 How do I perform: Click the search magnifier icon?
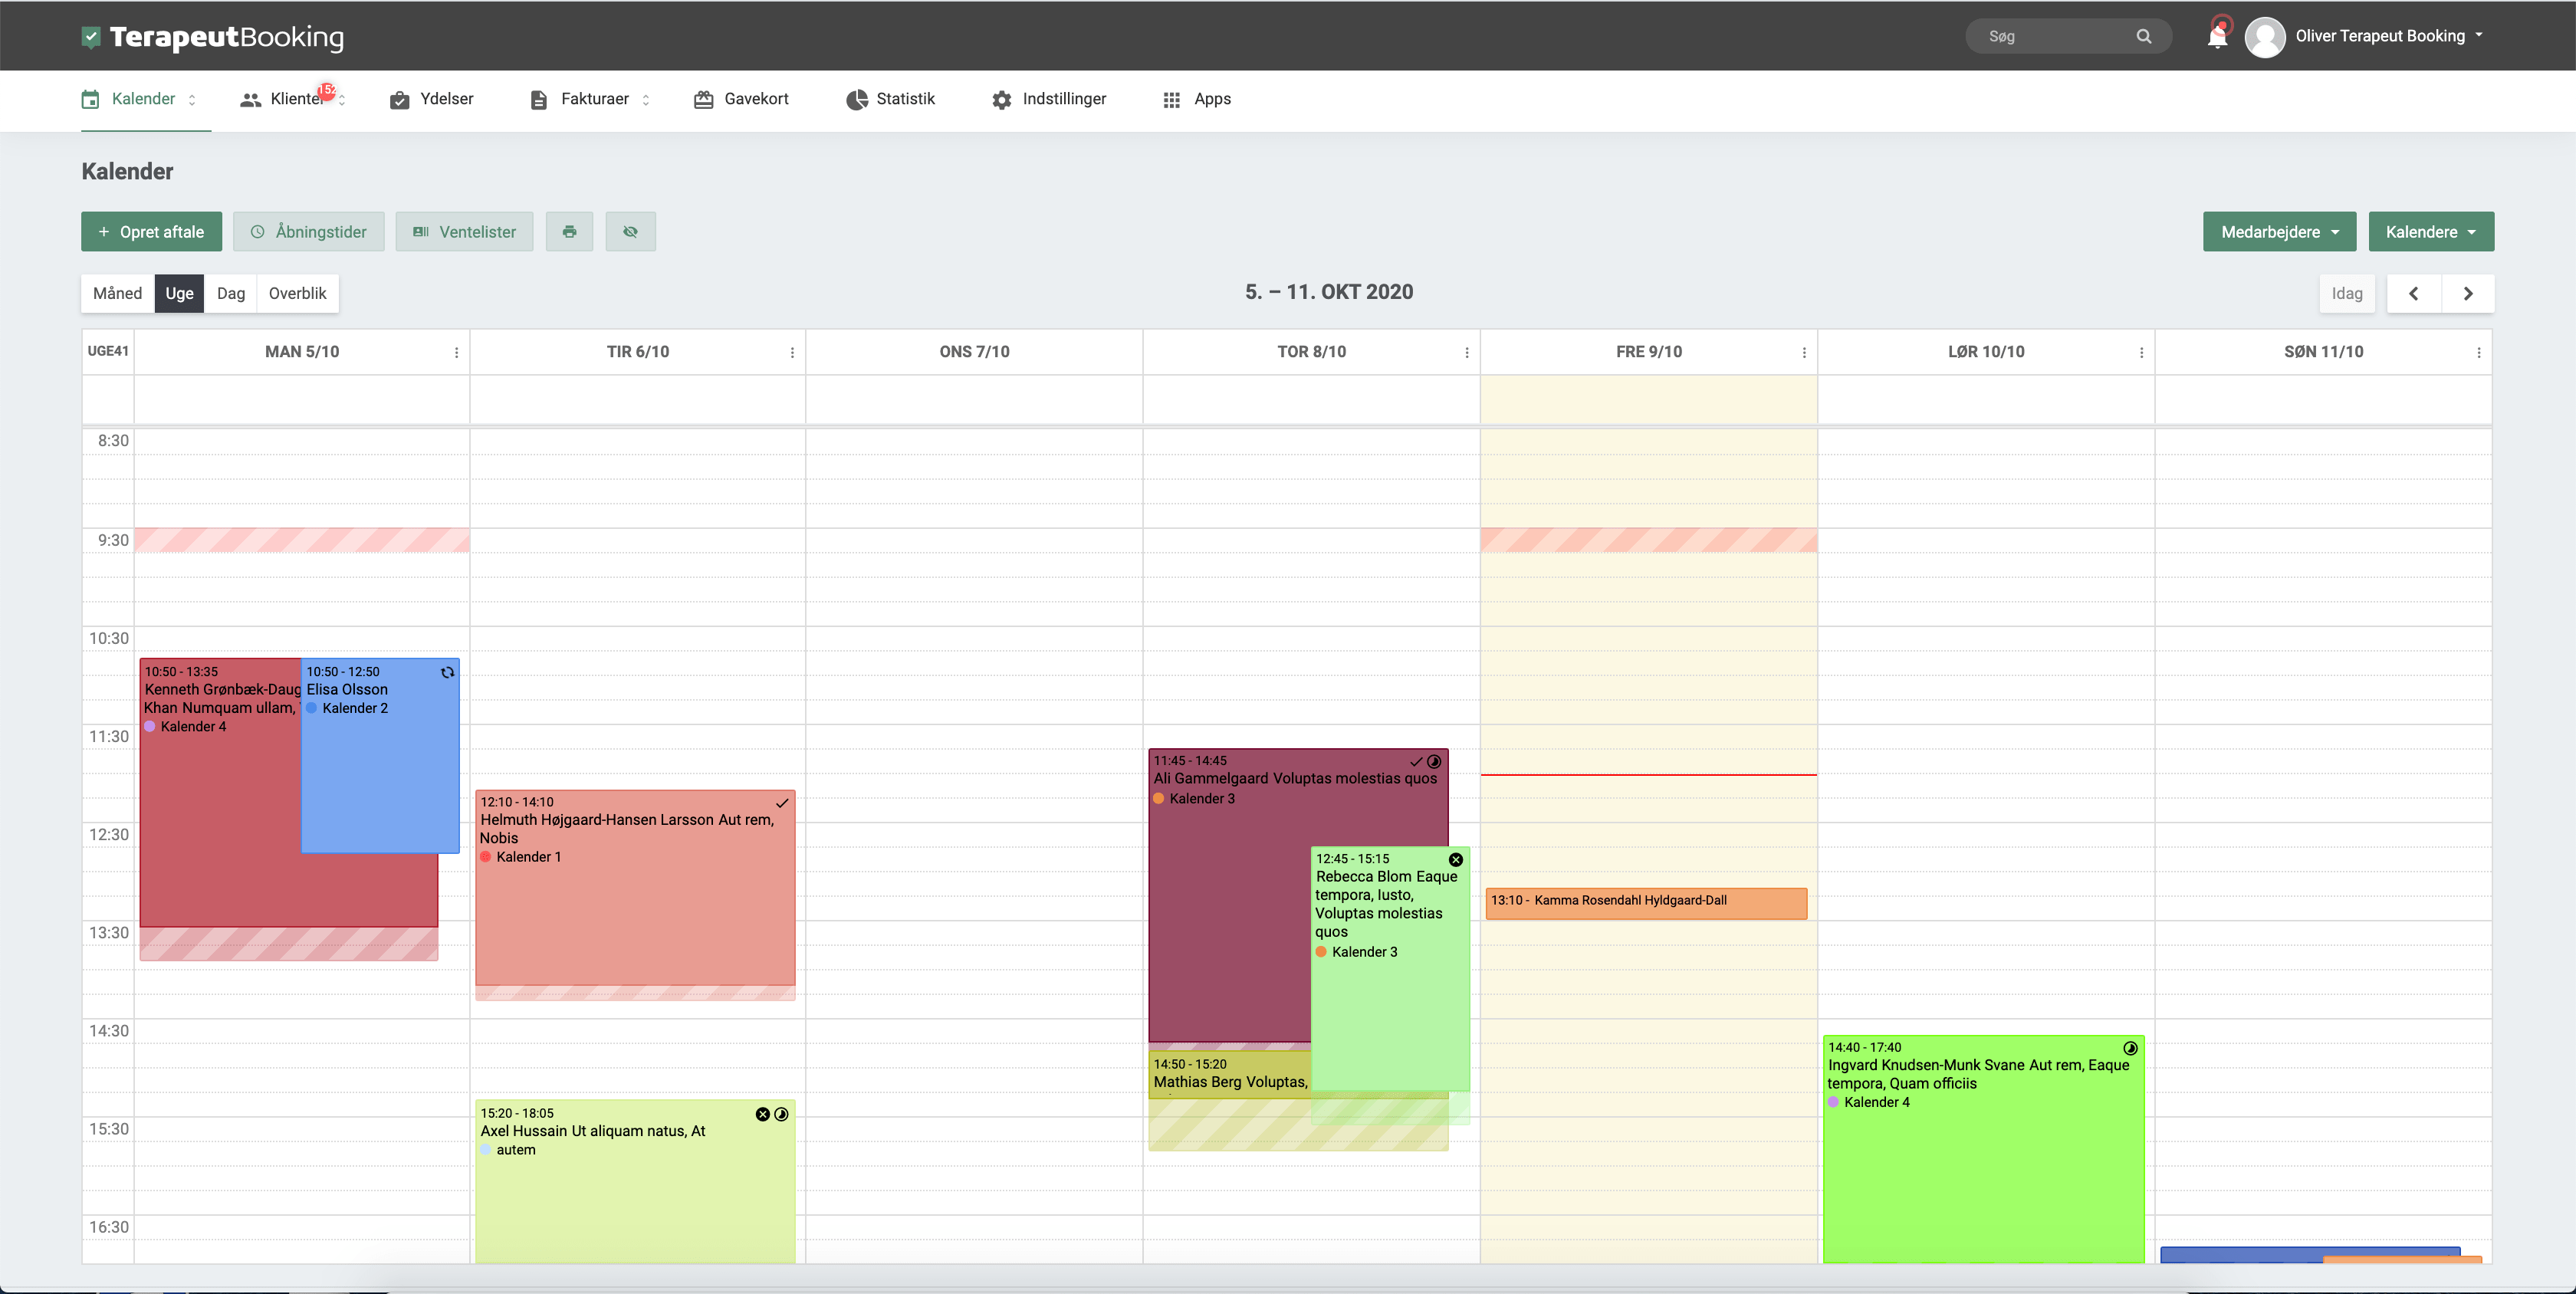click(x=2144, y=36)
